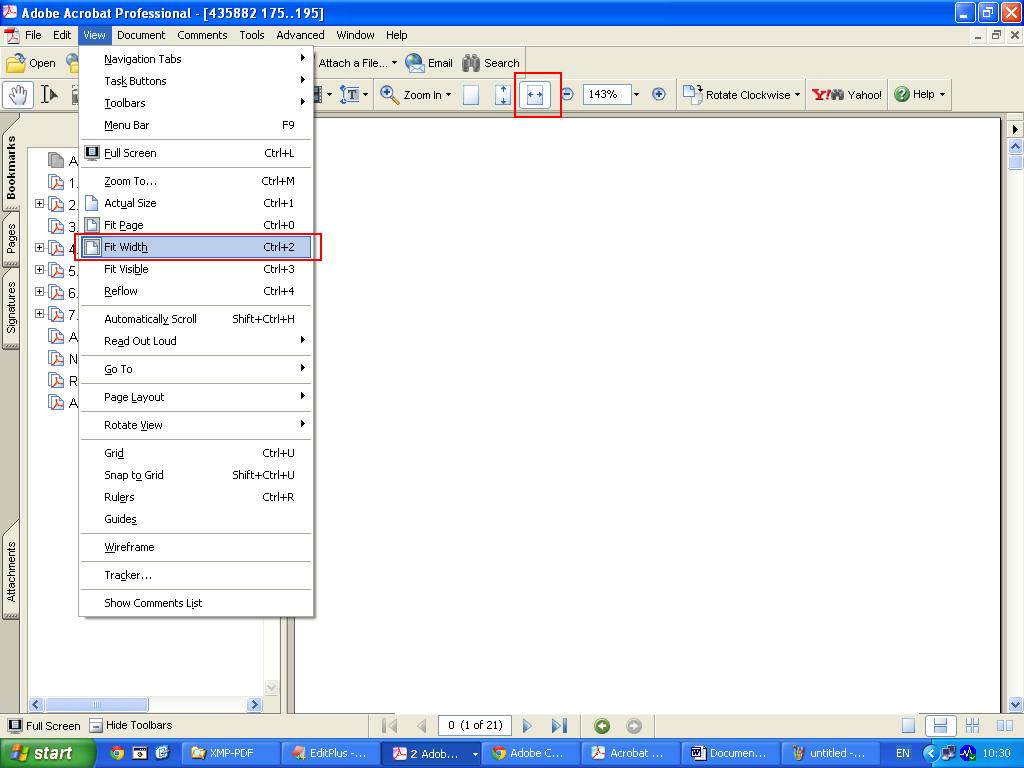Expand bookmark number 5
1024x768 pixels.
[x=39, y=270]
